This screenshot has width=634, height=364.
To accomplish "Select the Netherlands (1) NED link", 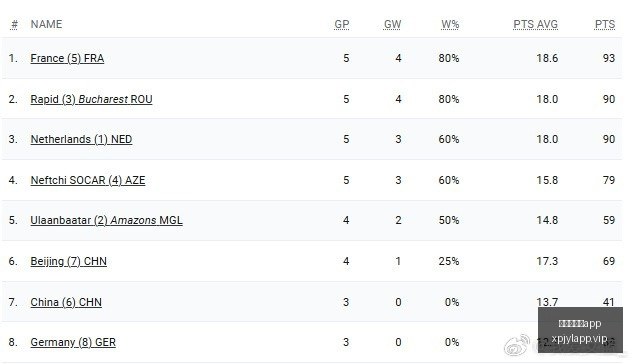I will tap(81, 139).
